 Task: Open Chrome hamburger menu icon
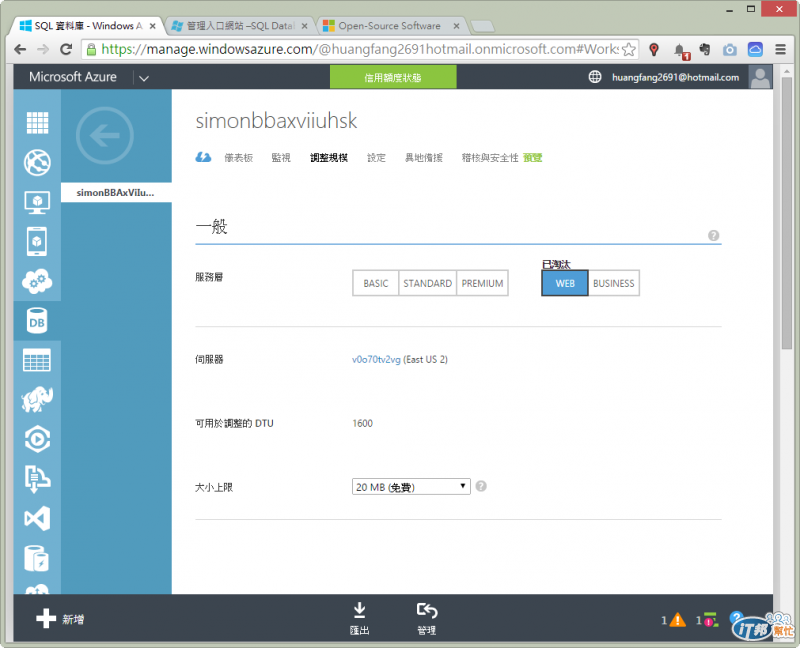tap(780, 49)
